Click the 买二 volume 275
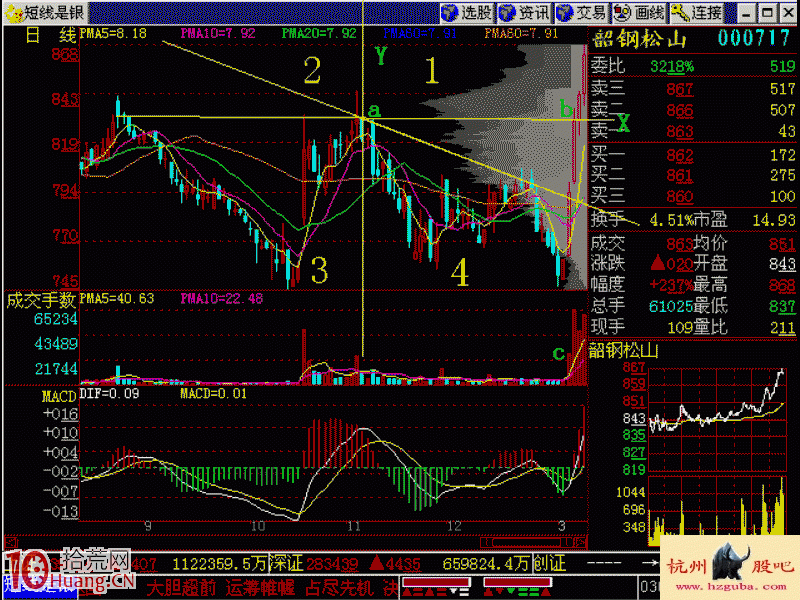Screen dimensions: 800x600 point(783,176)
